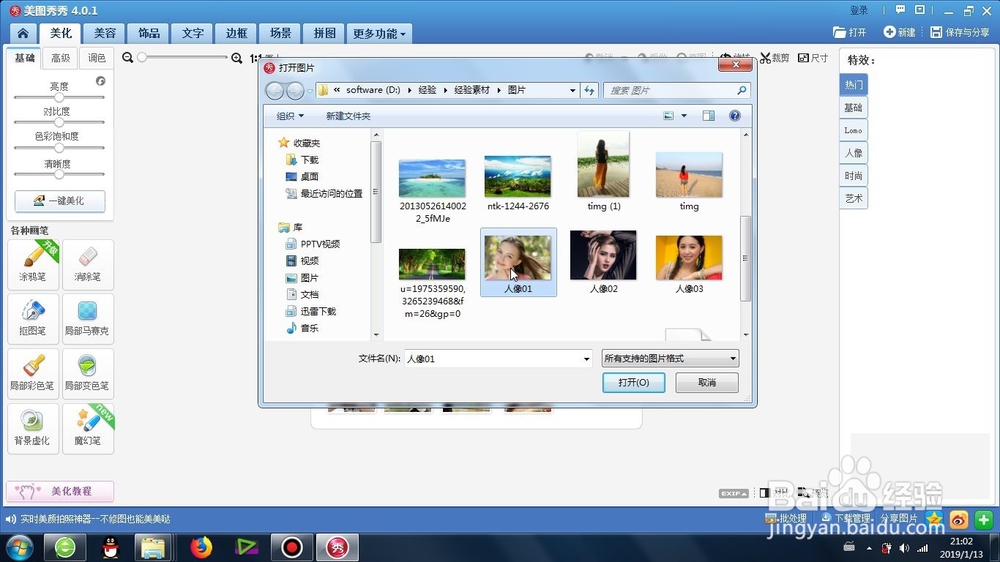Click 新建文件夹 new folder
1000x562 pixels.
tap(348, 116)
